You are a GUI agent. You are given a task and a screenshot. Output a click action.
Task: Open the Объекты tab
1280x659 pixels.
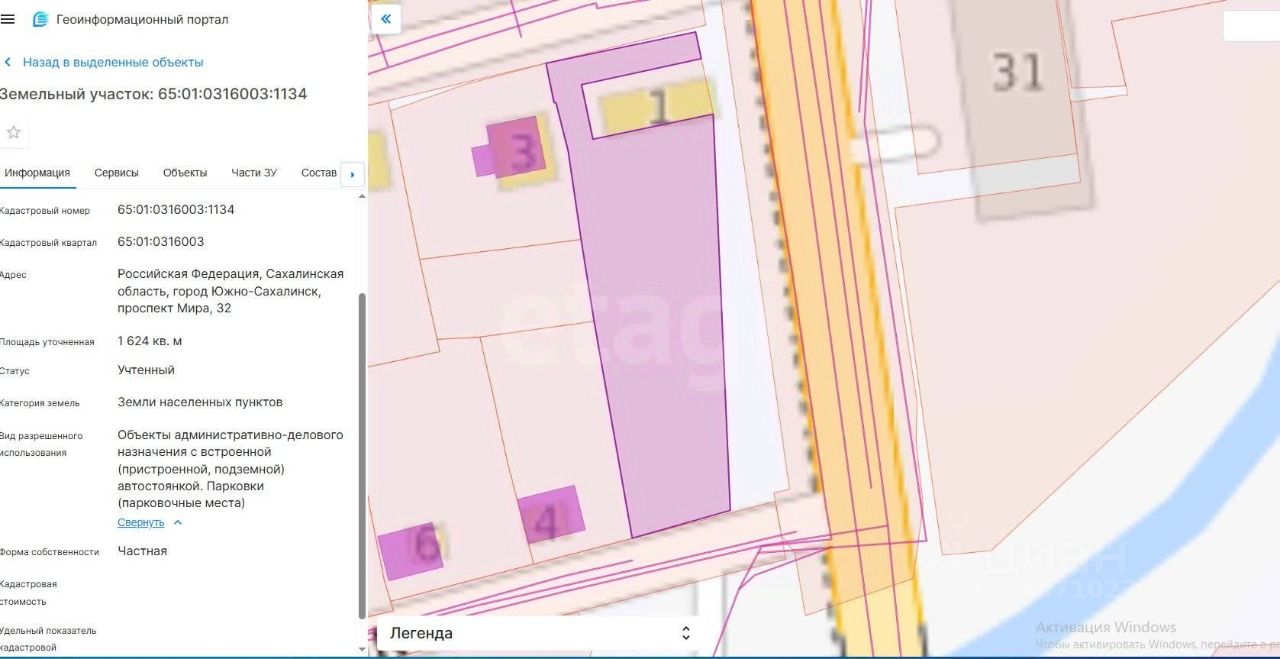click(x=185, y=173)
